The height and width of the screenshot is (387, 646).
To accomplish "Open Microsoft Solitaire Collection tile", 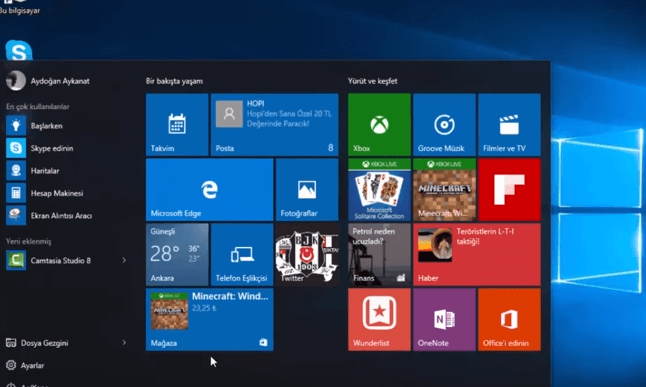I will [x=379, y=190].
